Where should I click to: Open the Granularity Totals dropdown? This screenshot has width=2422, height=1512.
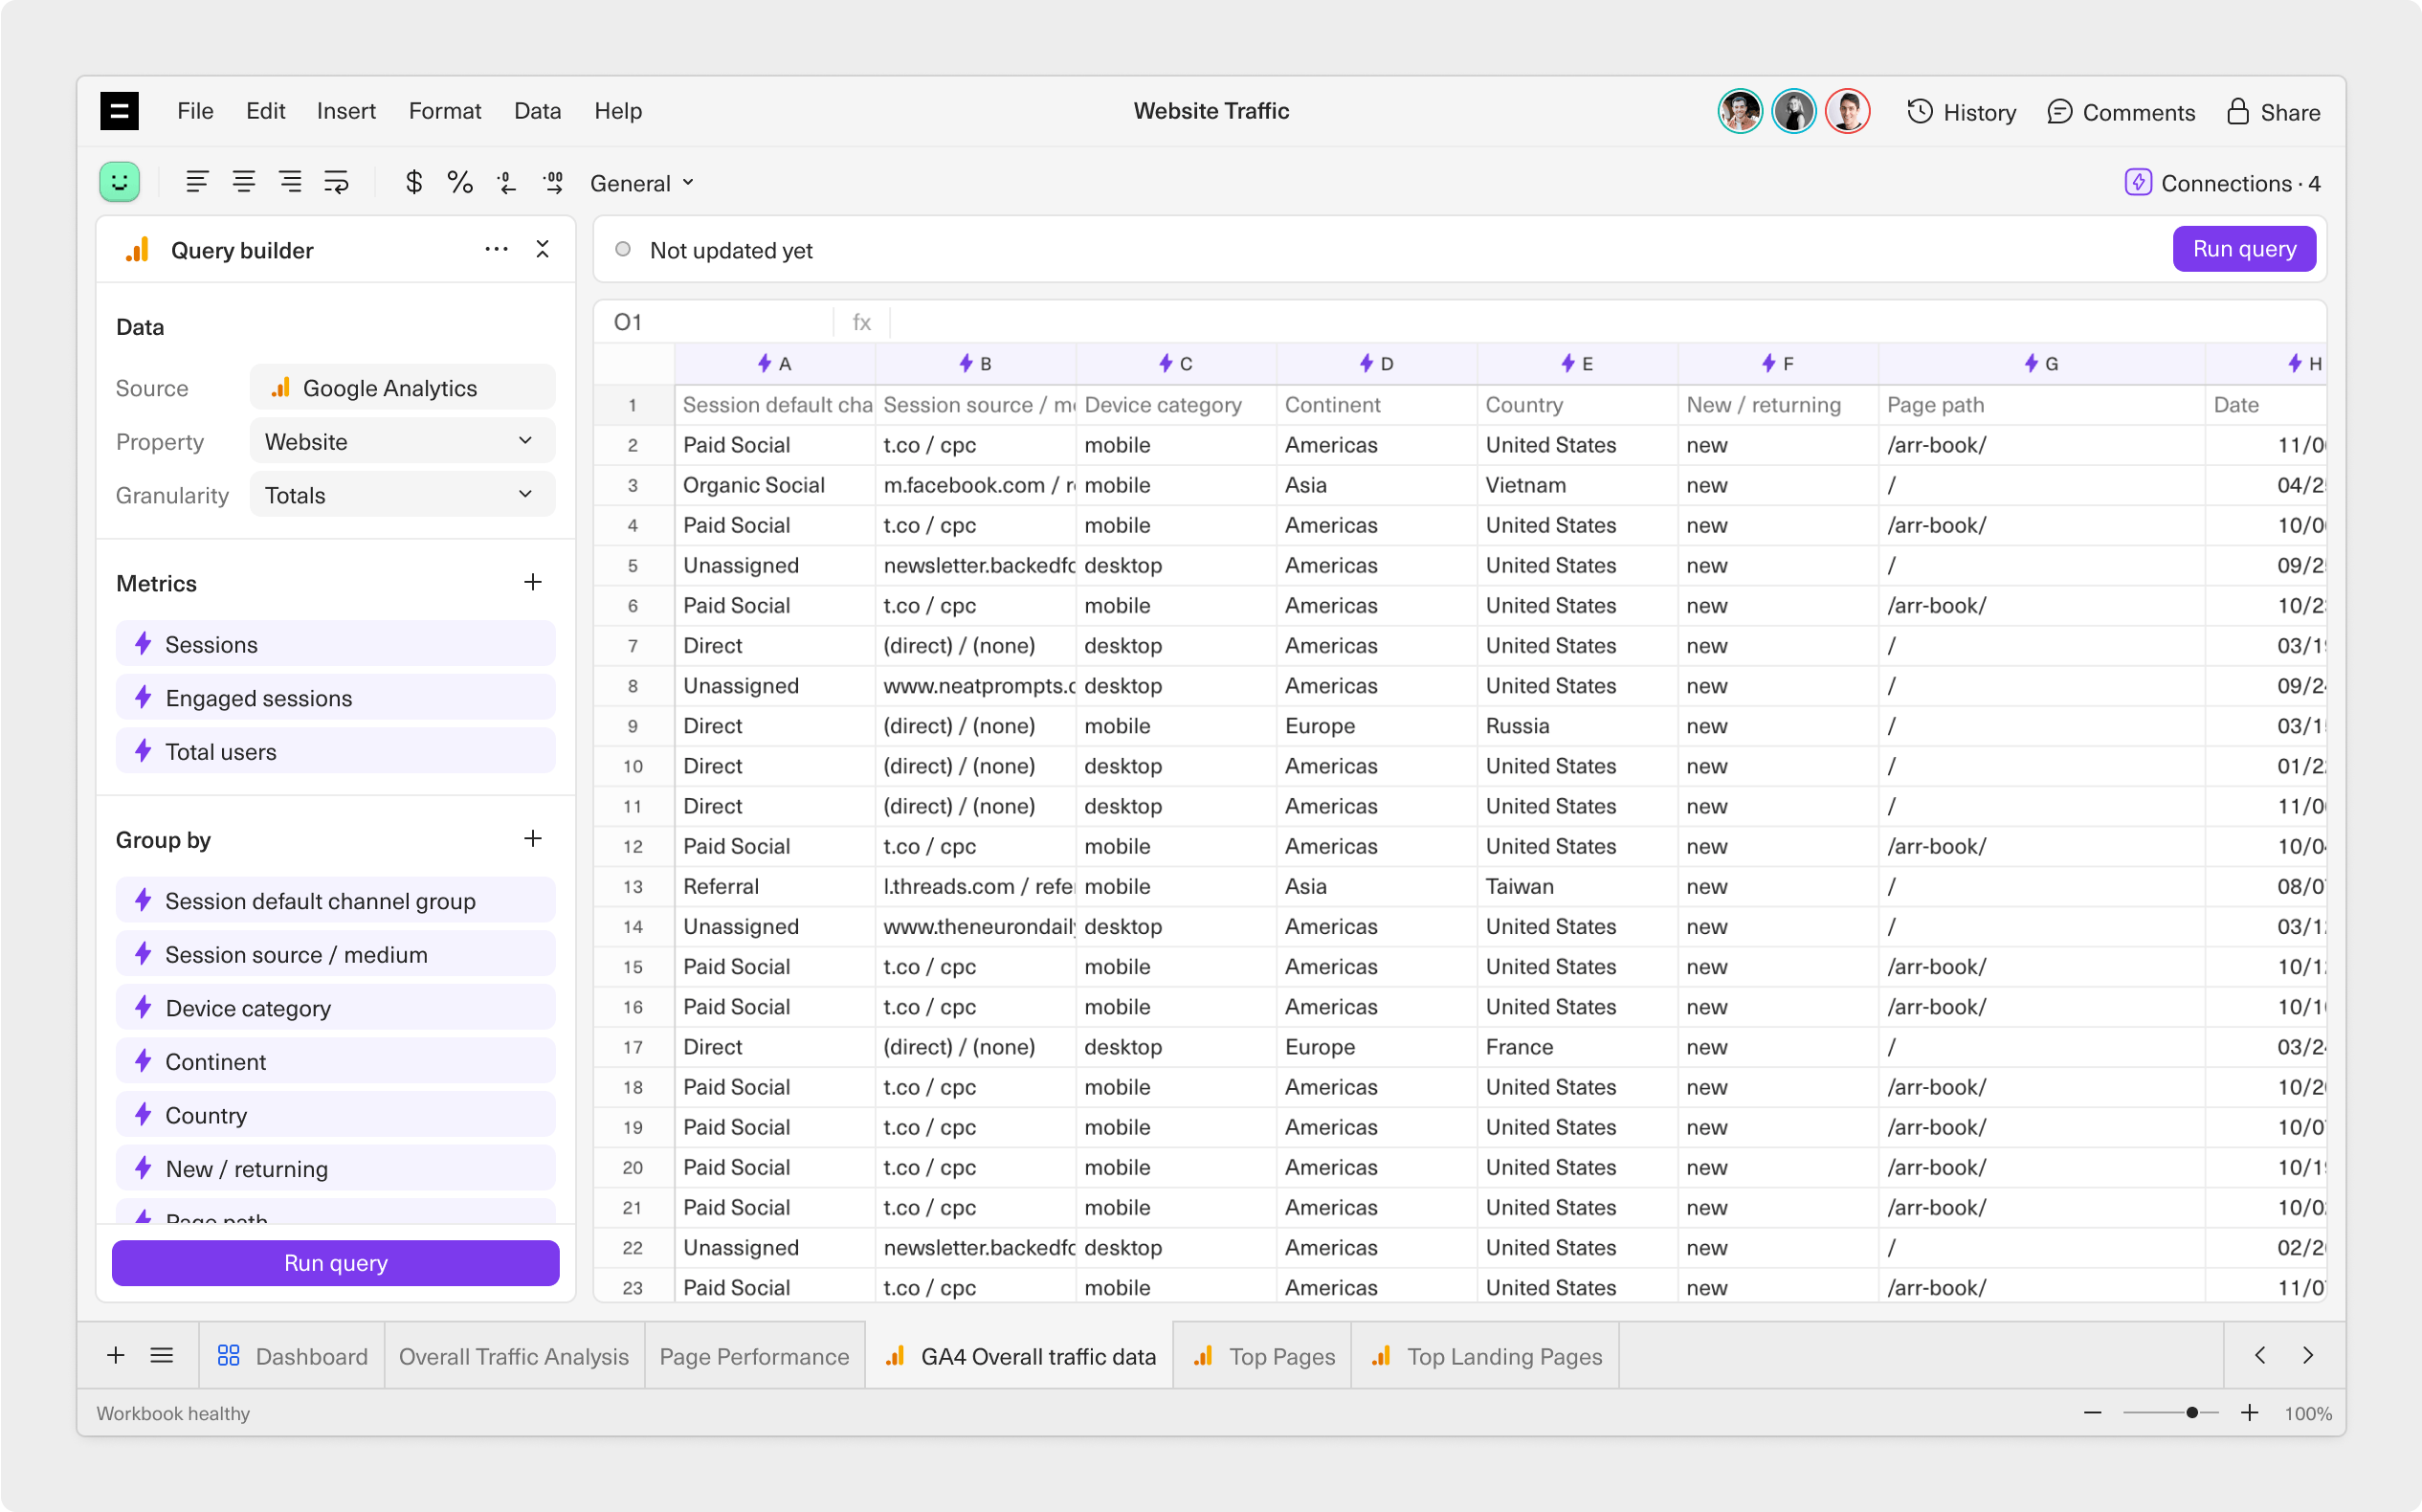(x=402, y=495)
